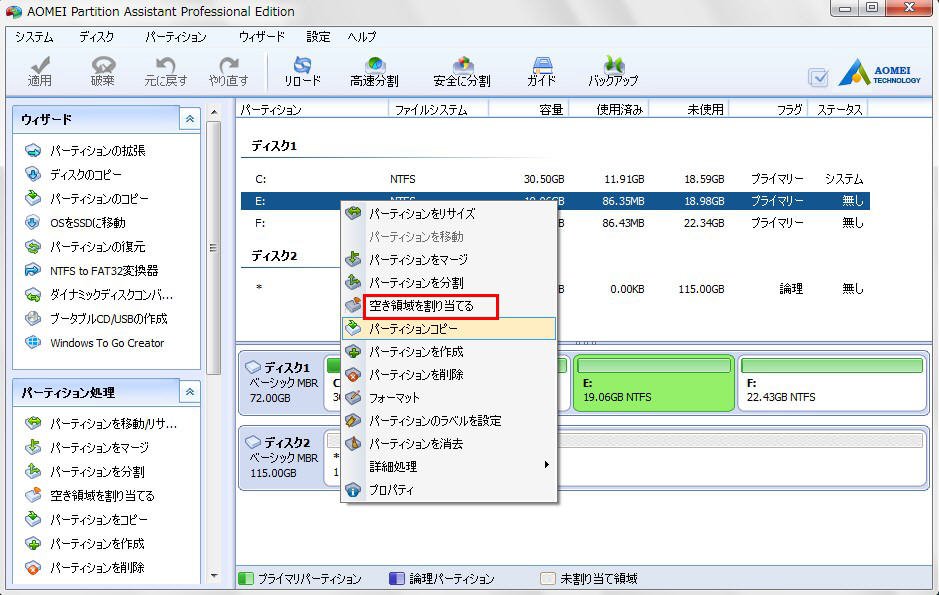Sort by 使用済み column header

click(x=609, y=110)
